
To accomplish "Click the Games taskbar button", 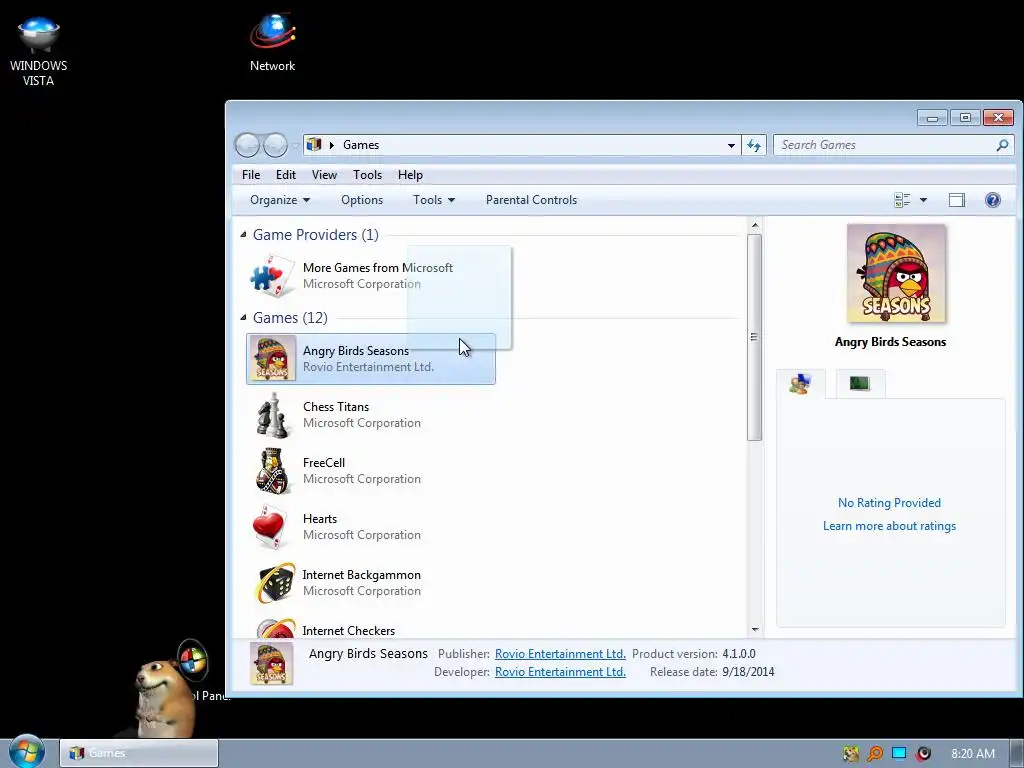I will point(139,753).
